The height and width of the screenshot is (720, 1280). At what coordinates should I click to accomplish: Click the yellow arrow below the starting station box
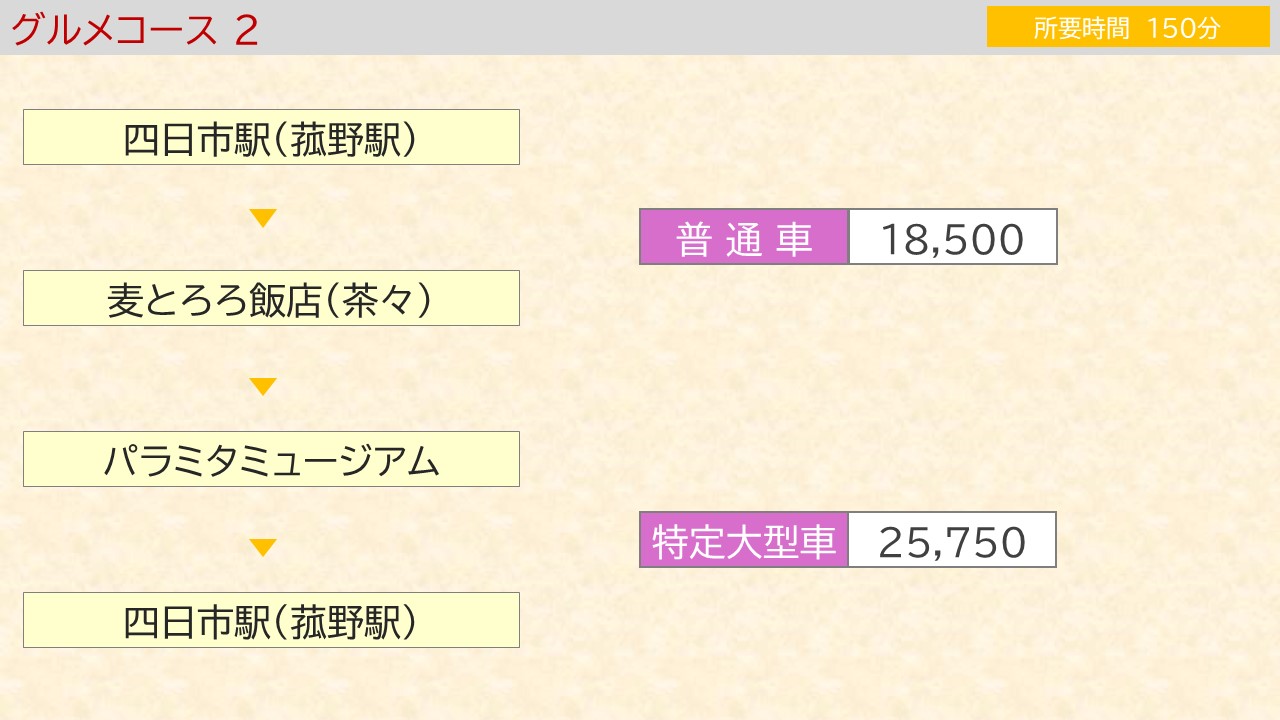(x=263, y=218)
